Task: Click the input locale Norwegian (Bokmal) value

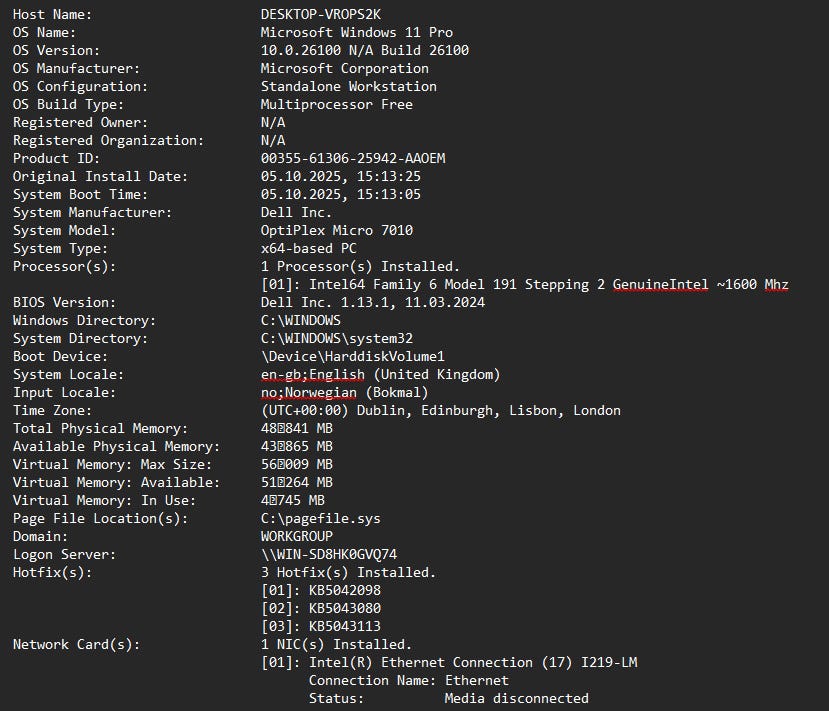Action: coord(344,393)
